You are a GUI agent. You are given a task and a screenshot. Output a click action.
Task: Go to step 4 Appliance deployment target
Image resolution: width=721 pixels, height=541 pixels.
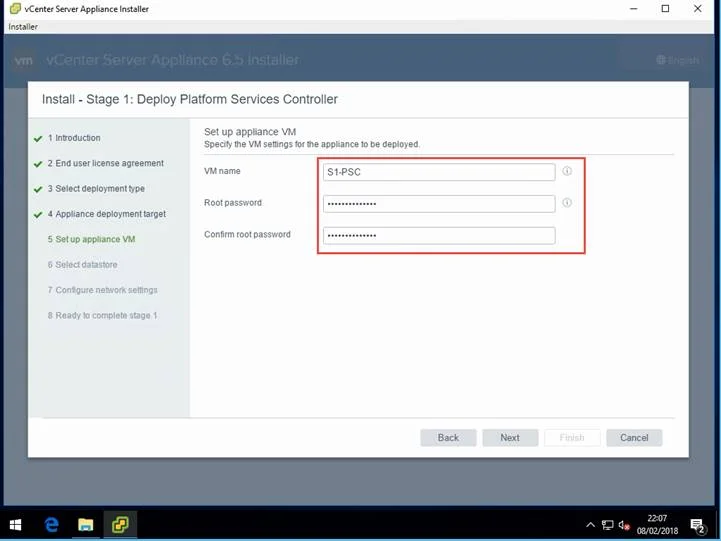(107, 214)
